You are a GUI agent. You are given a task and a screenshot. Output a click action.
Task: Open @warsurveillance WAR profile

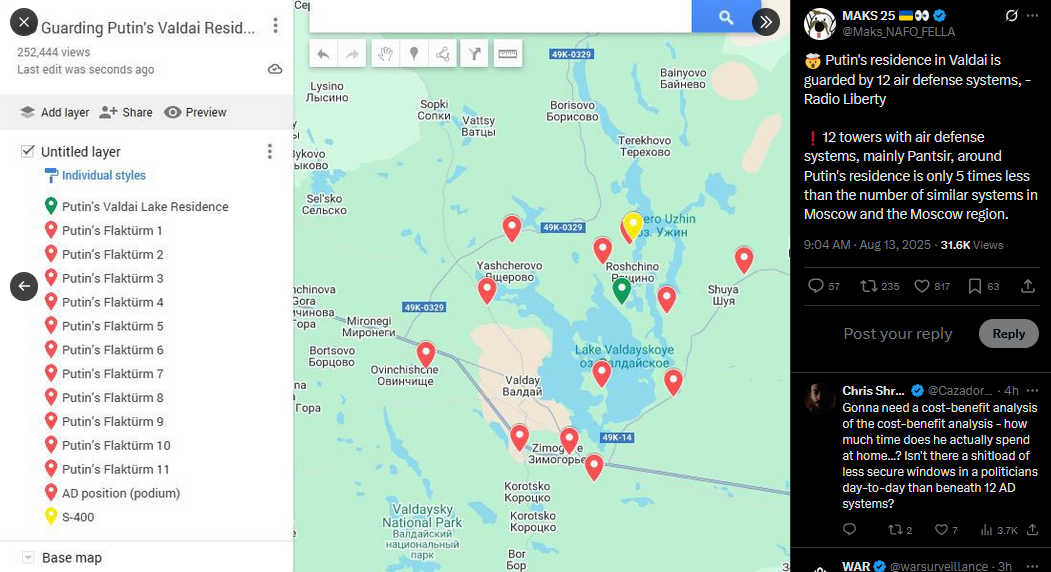(x=939, y=566)
